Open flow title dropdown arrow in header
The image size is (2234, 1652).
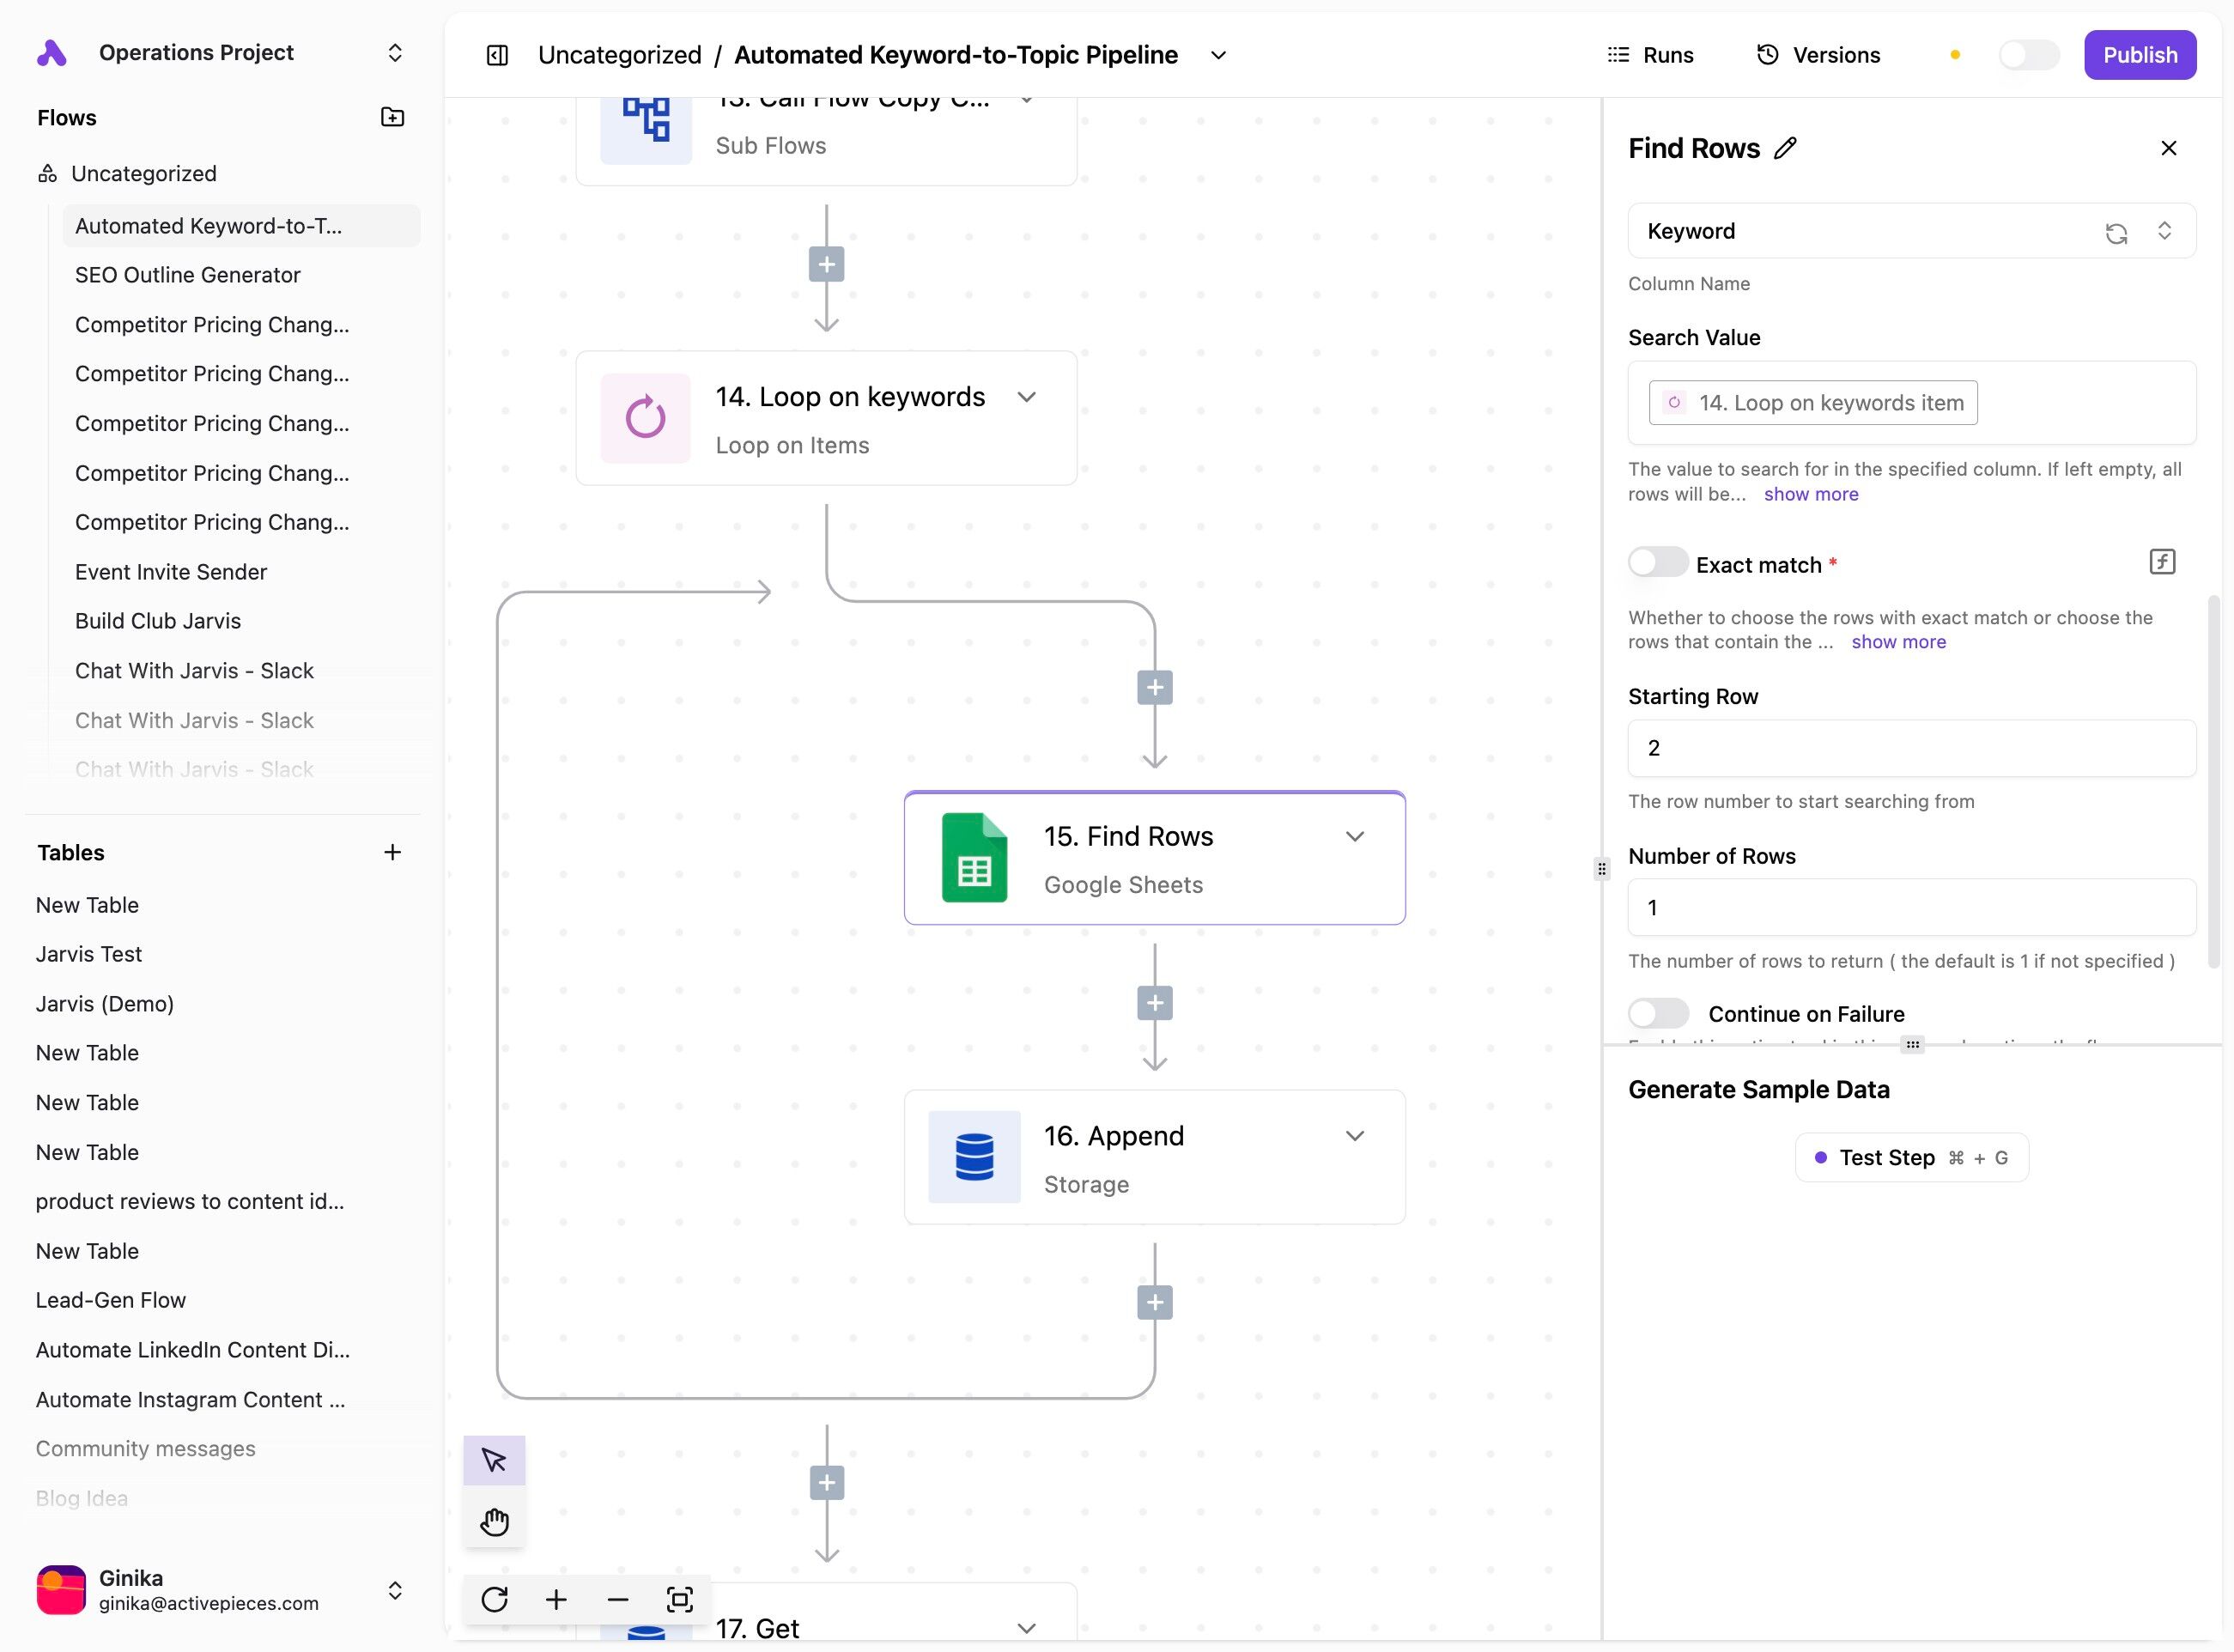(x=1218, y=55)
